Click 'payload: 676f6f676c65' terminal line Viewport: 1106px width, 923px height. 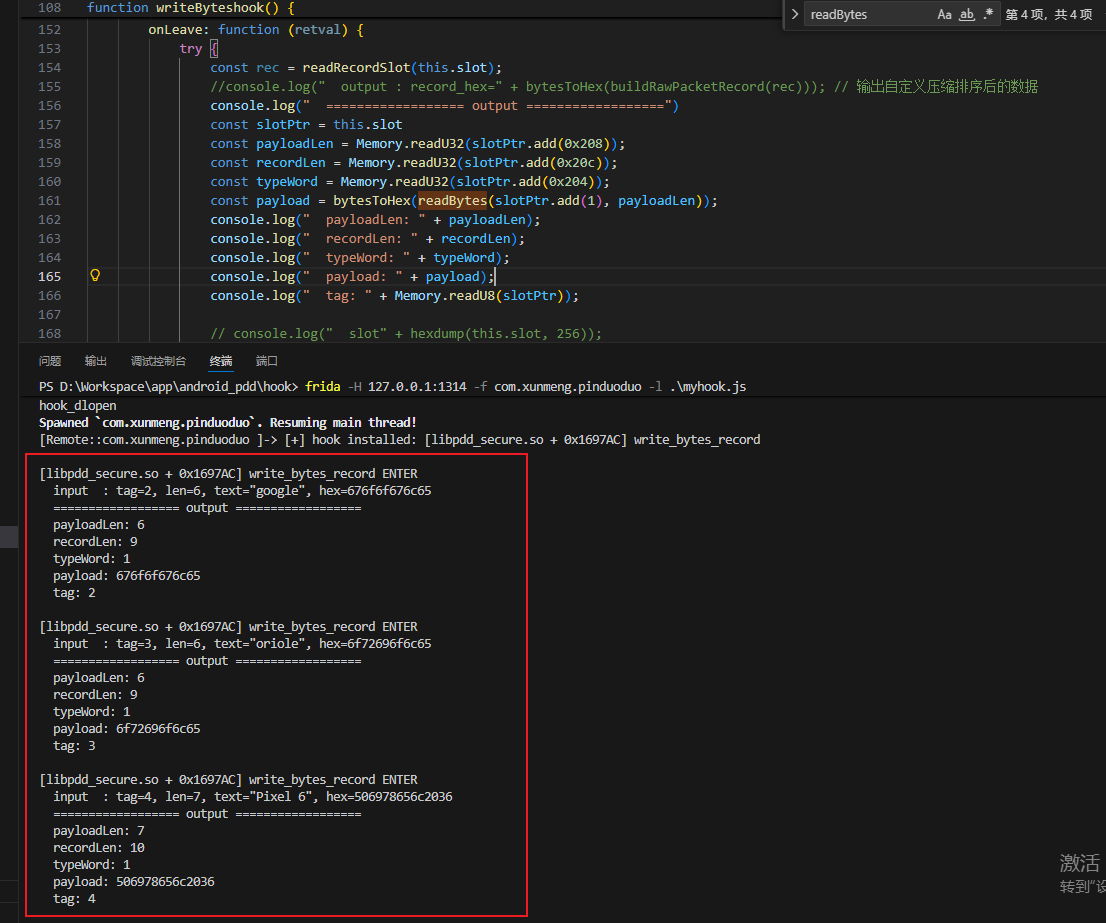coord(127,576)
